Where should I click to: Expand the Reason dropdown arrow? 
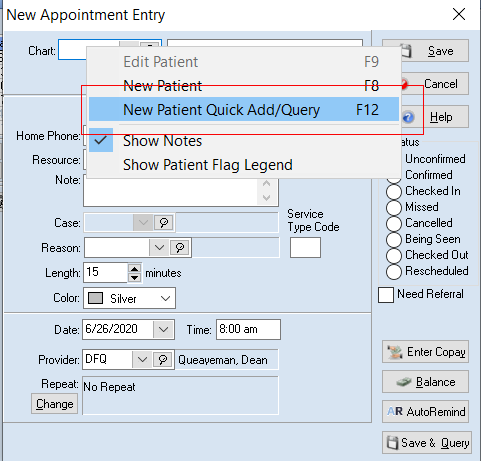pos(159,248)
